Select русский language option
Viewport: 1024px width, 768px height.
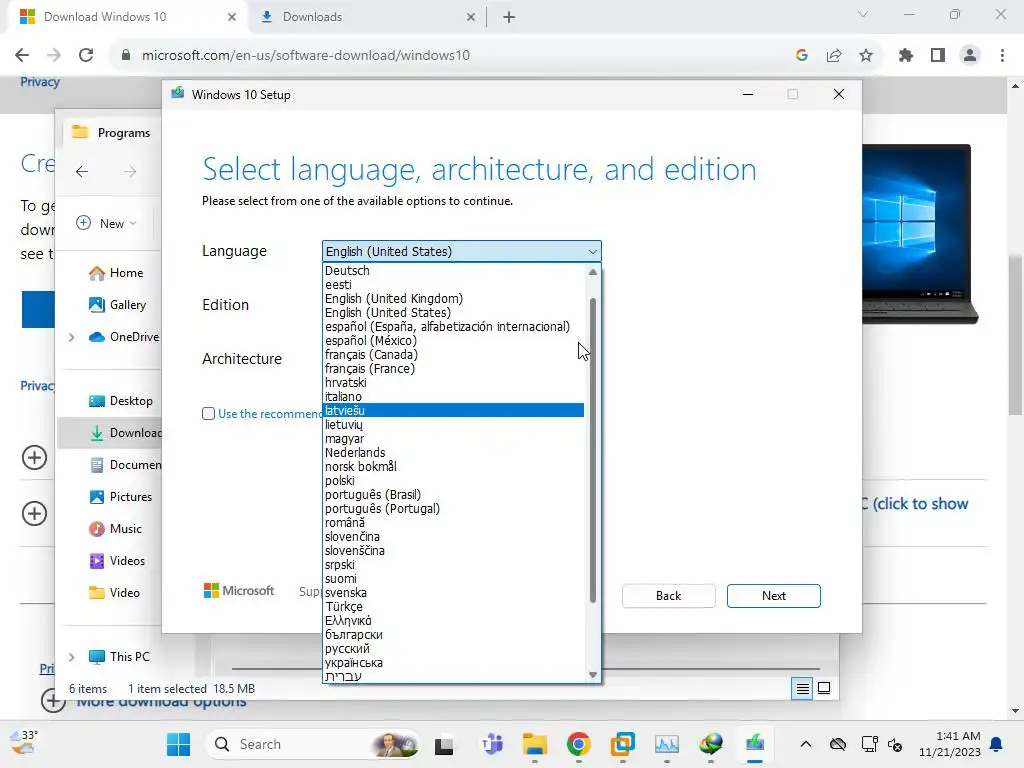(x=453, y=648)
